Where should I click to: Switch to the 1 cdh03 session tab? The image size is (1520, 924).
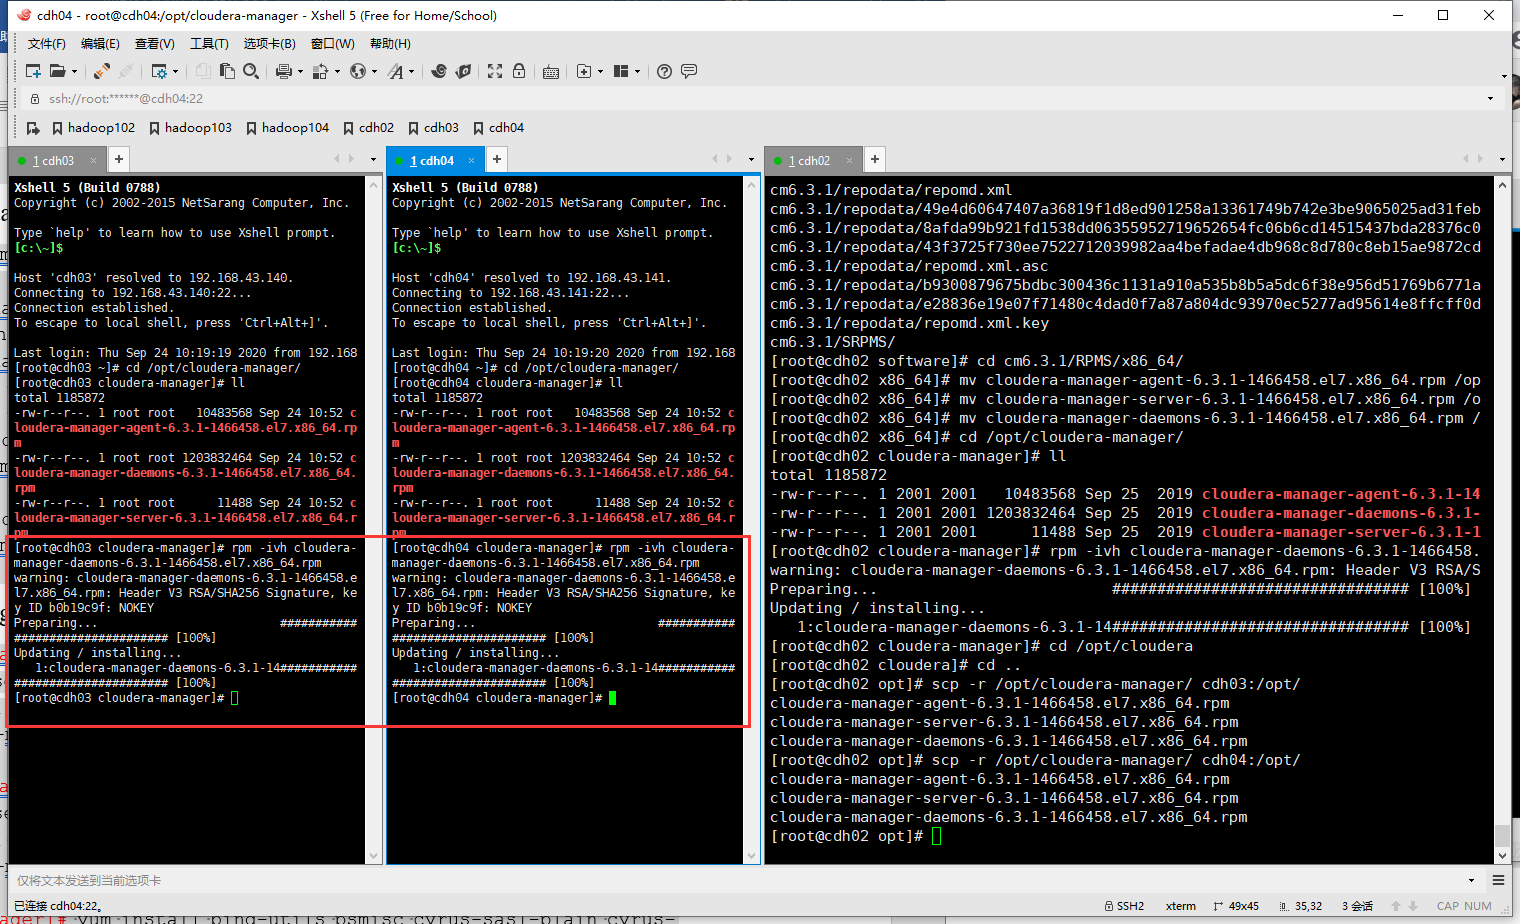point(53,160)
